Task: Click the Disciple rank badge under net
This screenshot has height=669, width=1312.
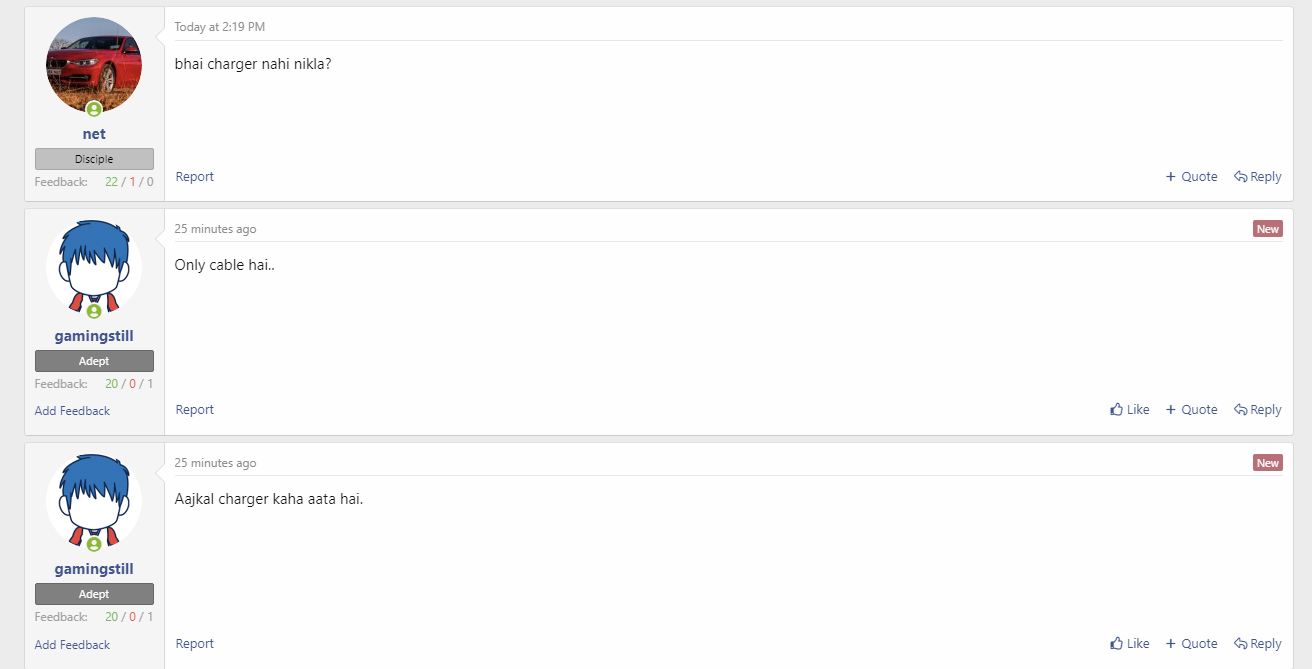Action: pos(94,159)
